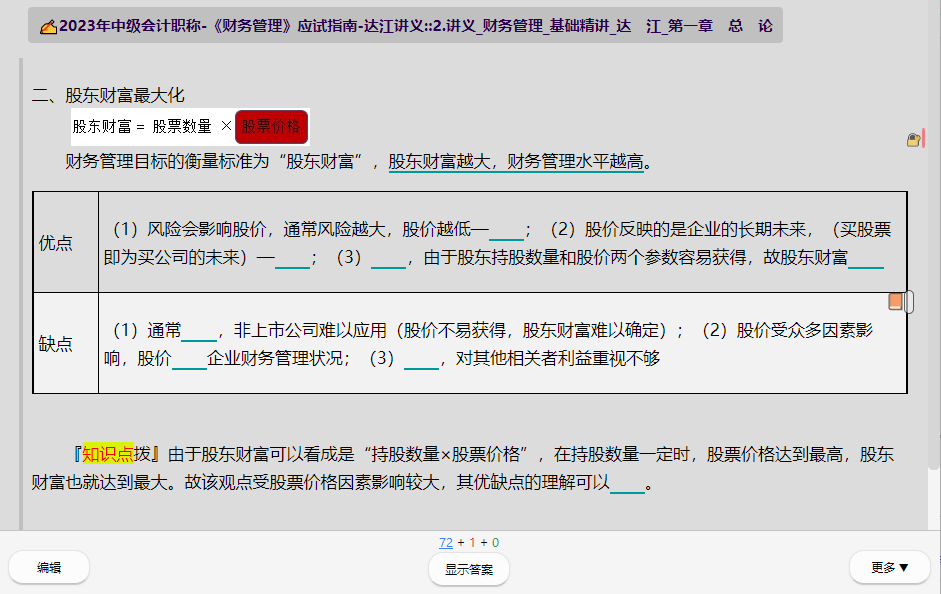Click the 优点 table cell
The height and width of the screenshot is (594, 941).
coord(65,242)
